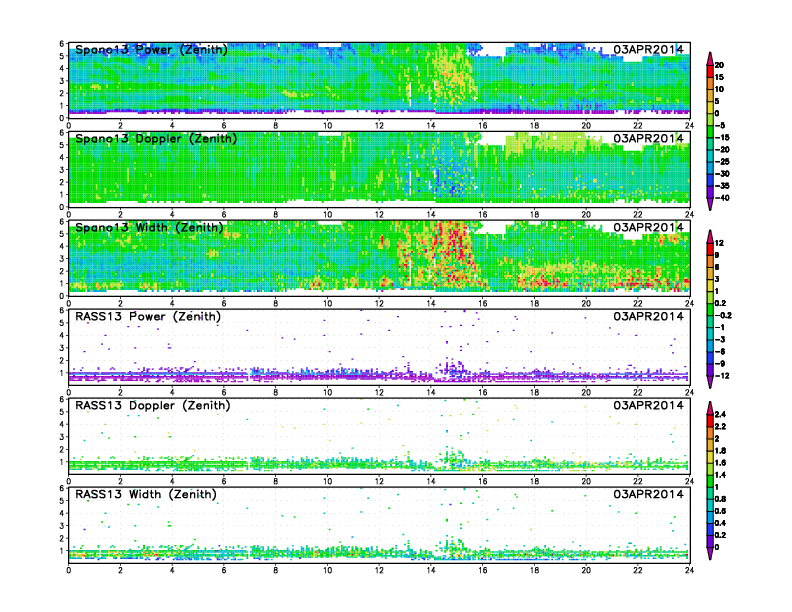Click hour tick 12 below Spano13 Power panel
Screen dimensions: 792x612
pyautogui.click(x=379, y=125)
